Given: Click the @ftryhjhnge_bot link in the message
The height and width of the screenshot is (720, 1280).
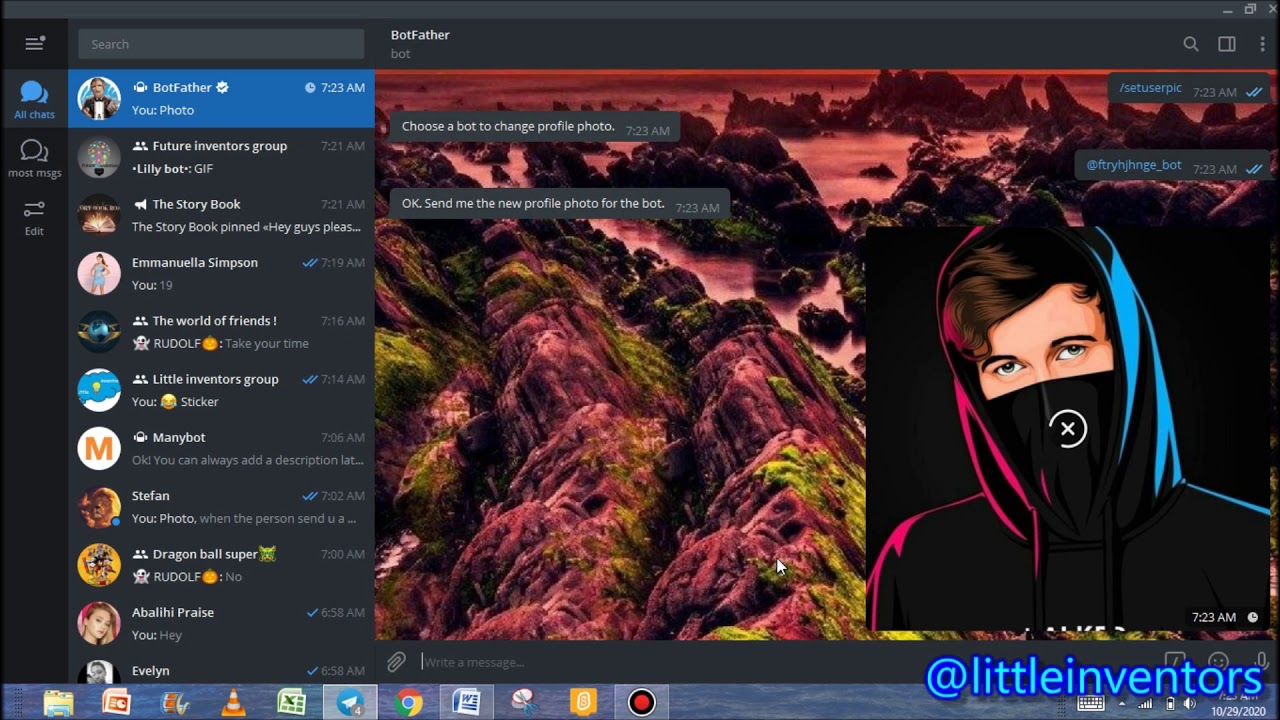Looking at the screenshot, I should point(1134,165).
